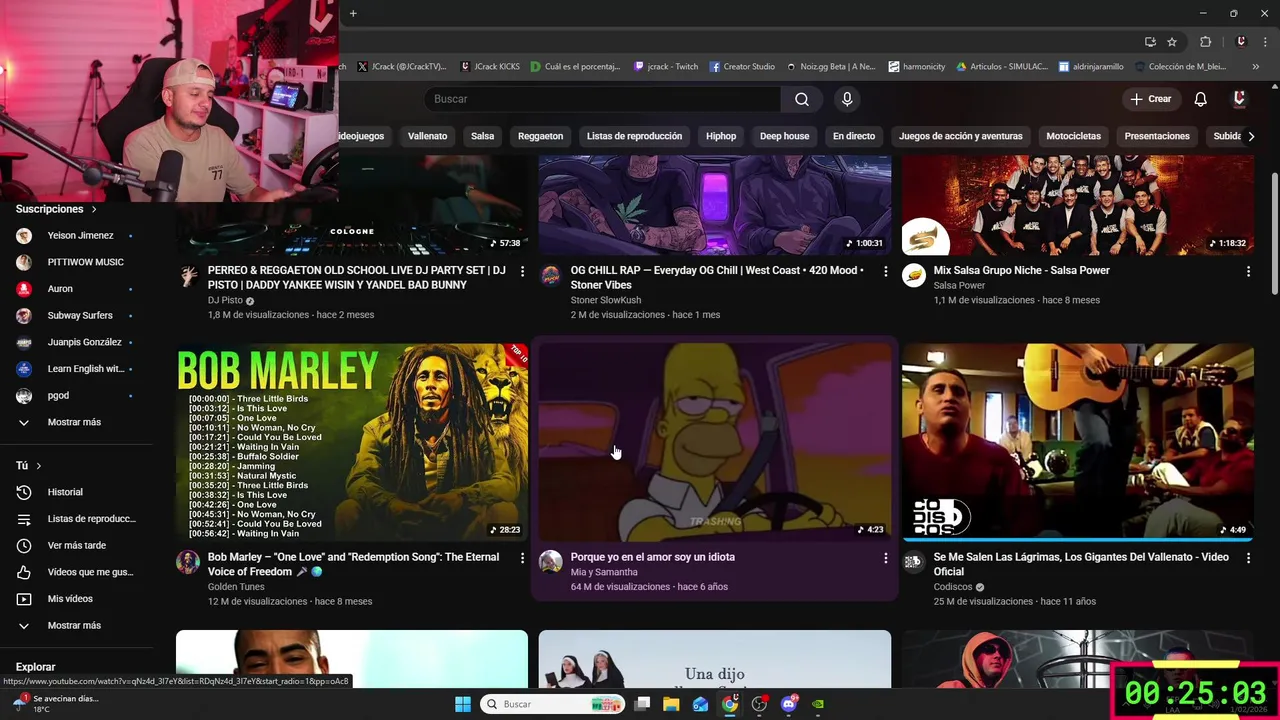Open the Mia y Samantha channel avatar

pos(551,561)
